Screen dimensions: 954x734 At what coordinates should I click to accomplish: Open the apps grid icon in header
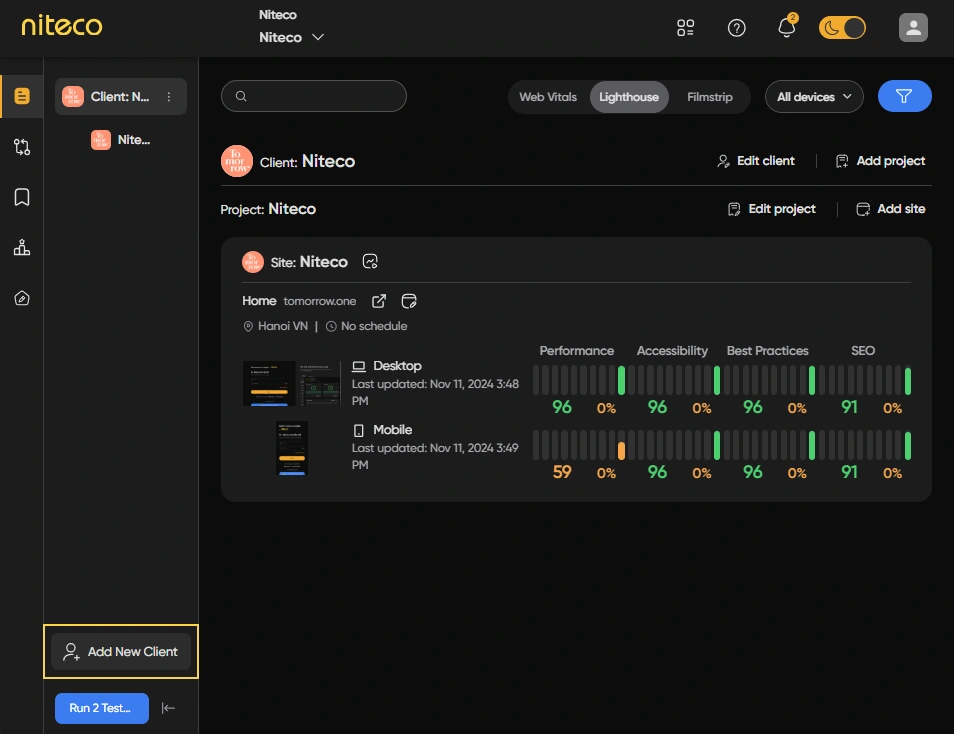(685, 28)
